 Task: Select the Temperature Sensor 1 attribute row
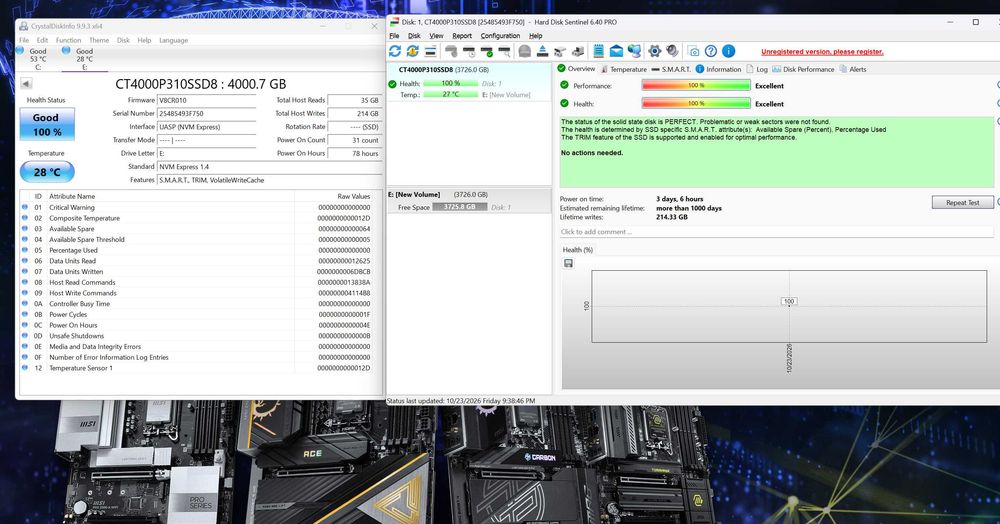click(195, 368)
